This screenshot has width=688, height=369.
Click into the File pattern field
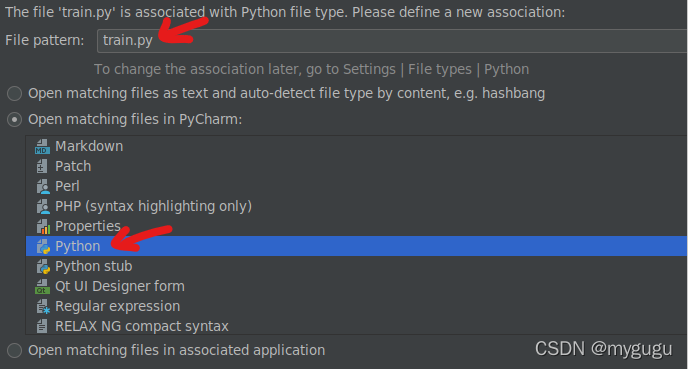click(392, 41)
